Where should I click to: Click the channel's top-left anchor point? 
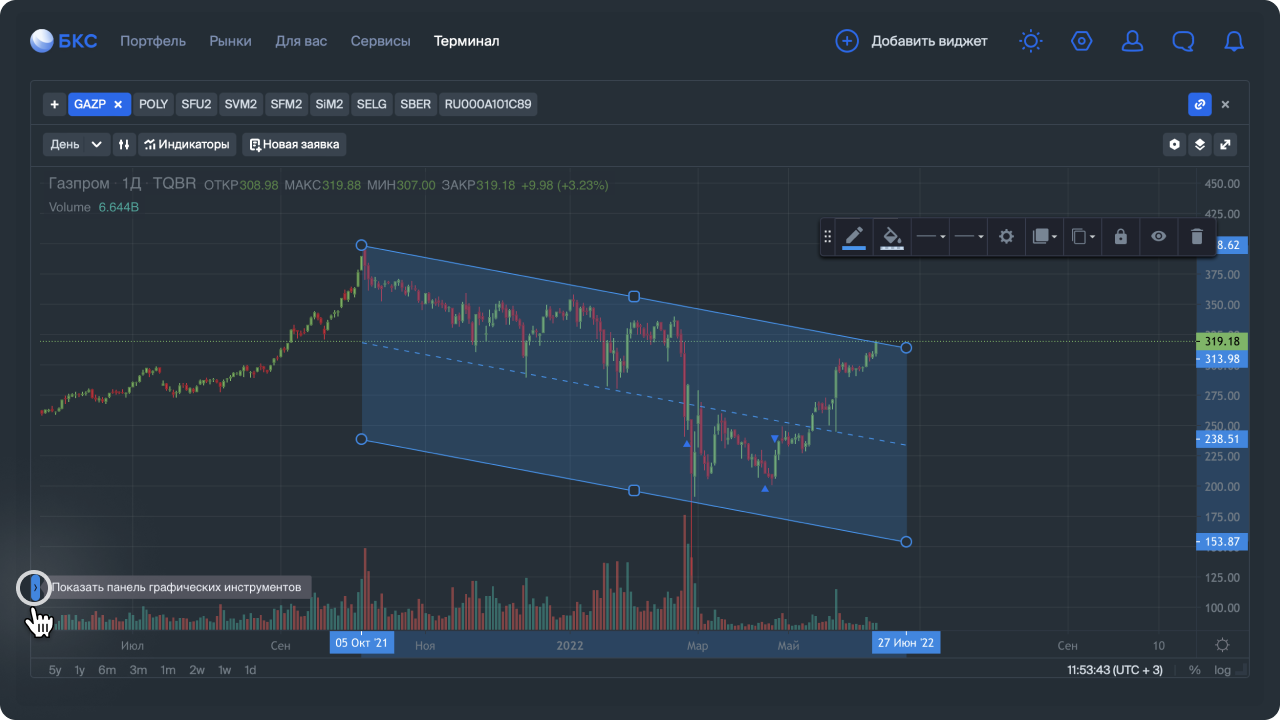[362, 245]
